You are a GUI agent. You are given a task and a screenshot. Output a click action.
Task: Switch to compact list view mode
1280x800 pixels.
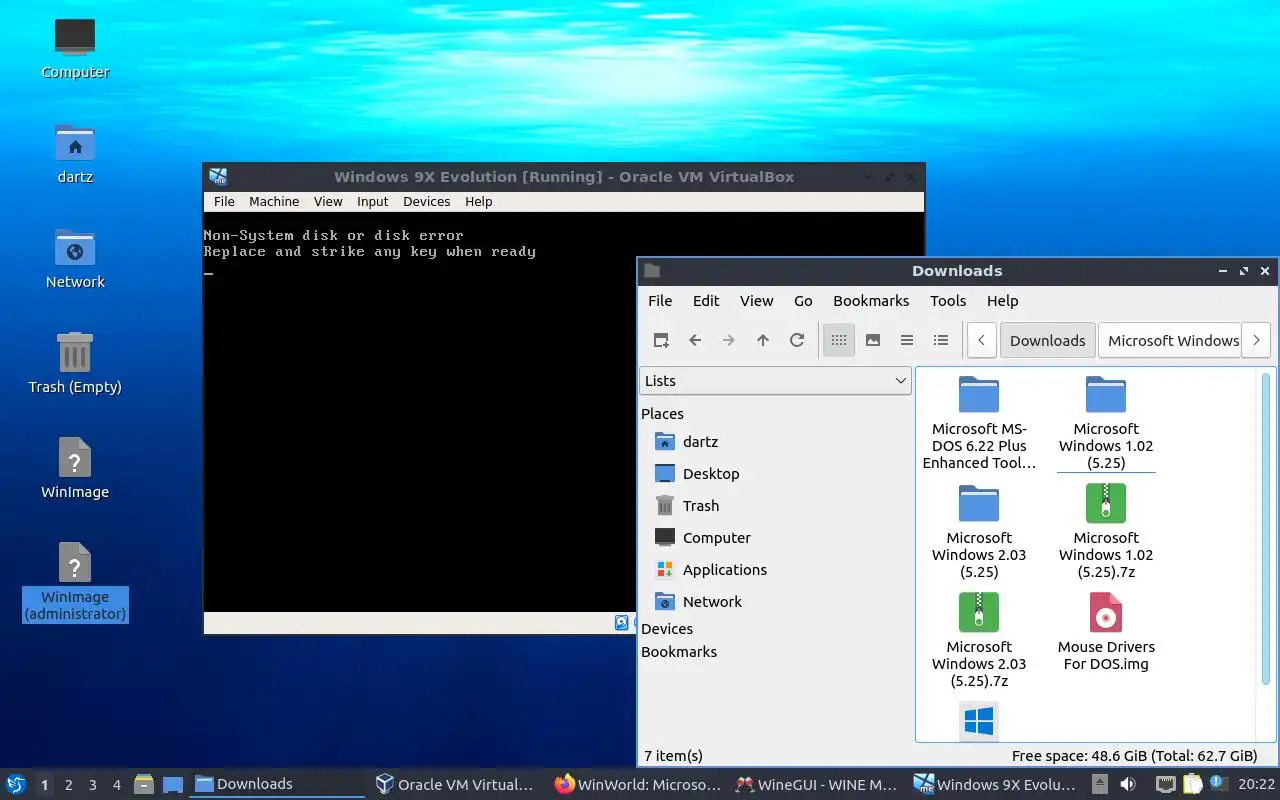907,340
